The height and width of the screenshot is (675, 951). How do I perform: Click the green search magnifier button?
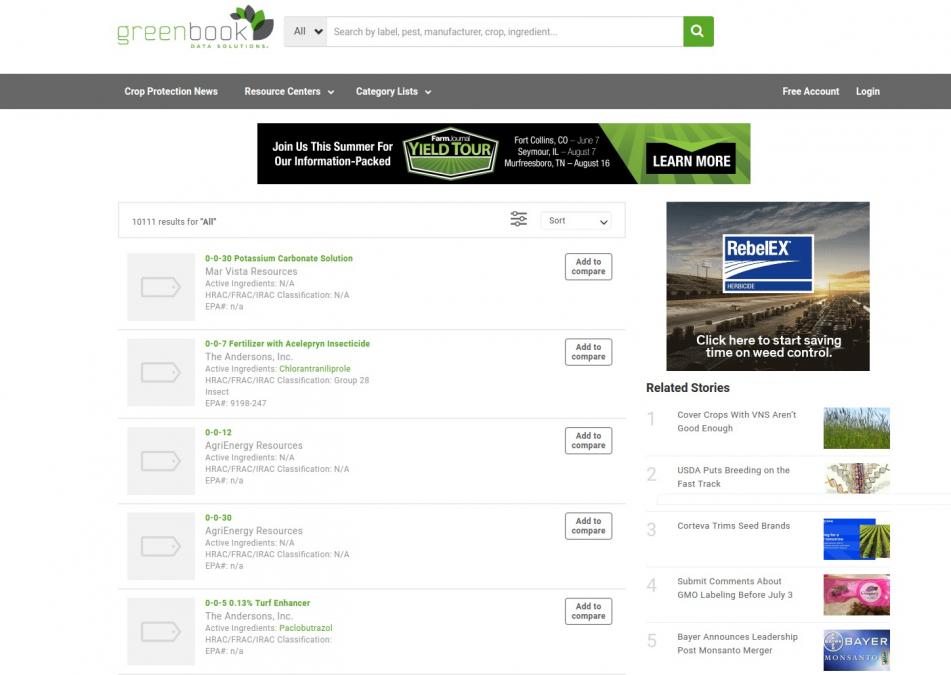tap(698, 32)
